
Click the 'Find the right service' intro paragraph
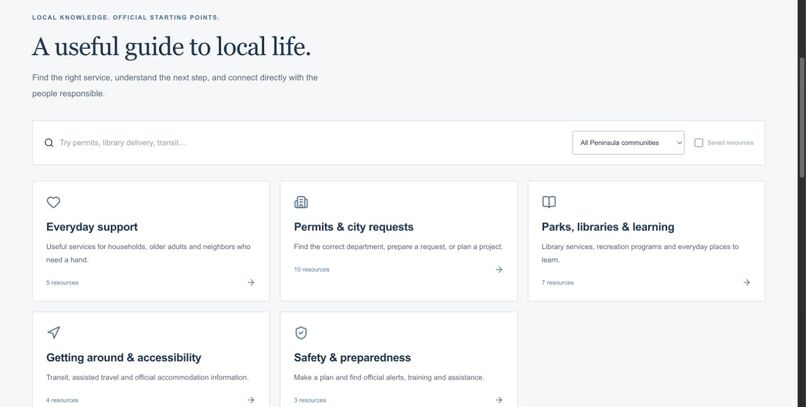[175, 86]
